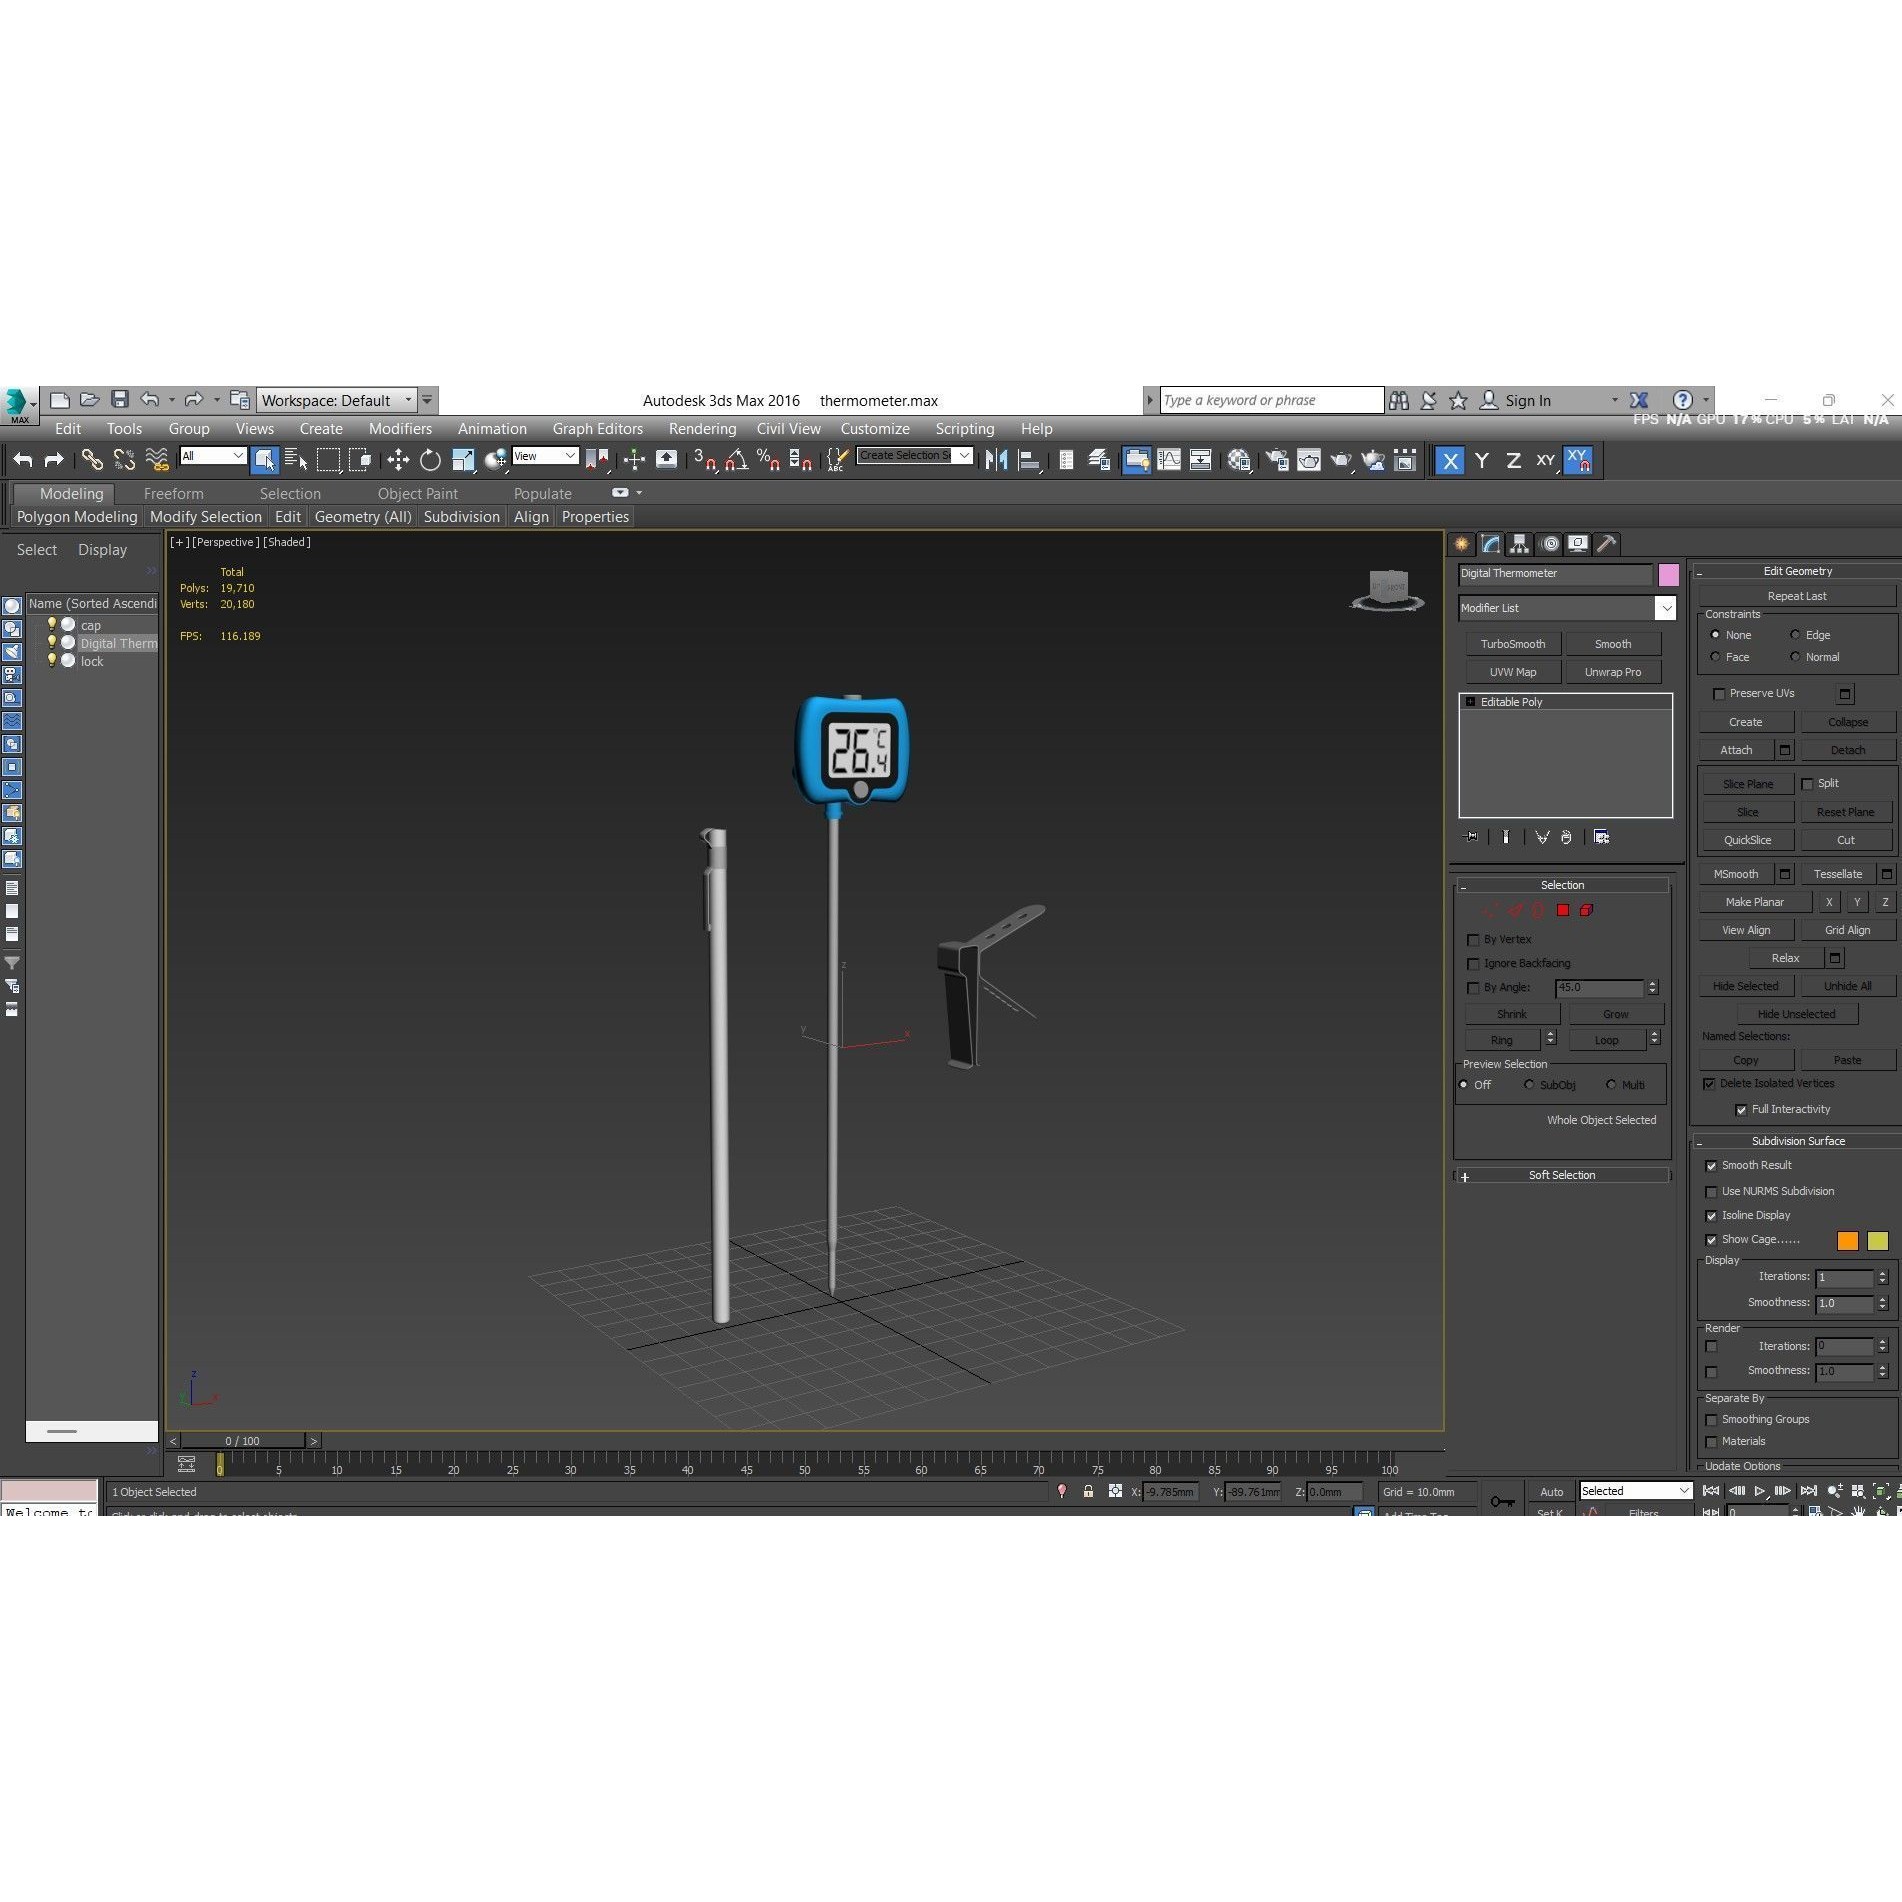Switch to the Freeform ribbon tab
Viewport: 1902px width, 1902px height.
173,493
